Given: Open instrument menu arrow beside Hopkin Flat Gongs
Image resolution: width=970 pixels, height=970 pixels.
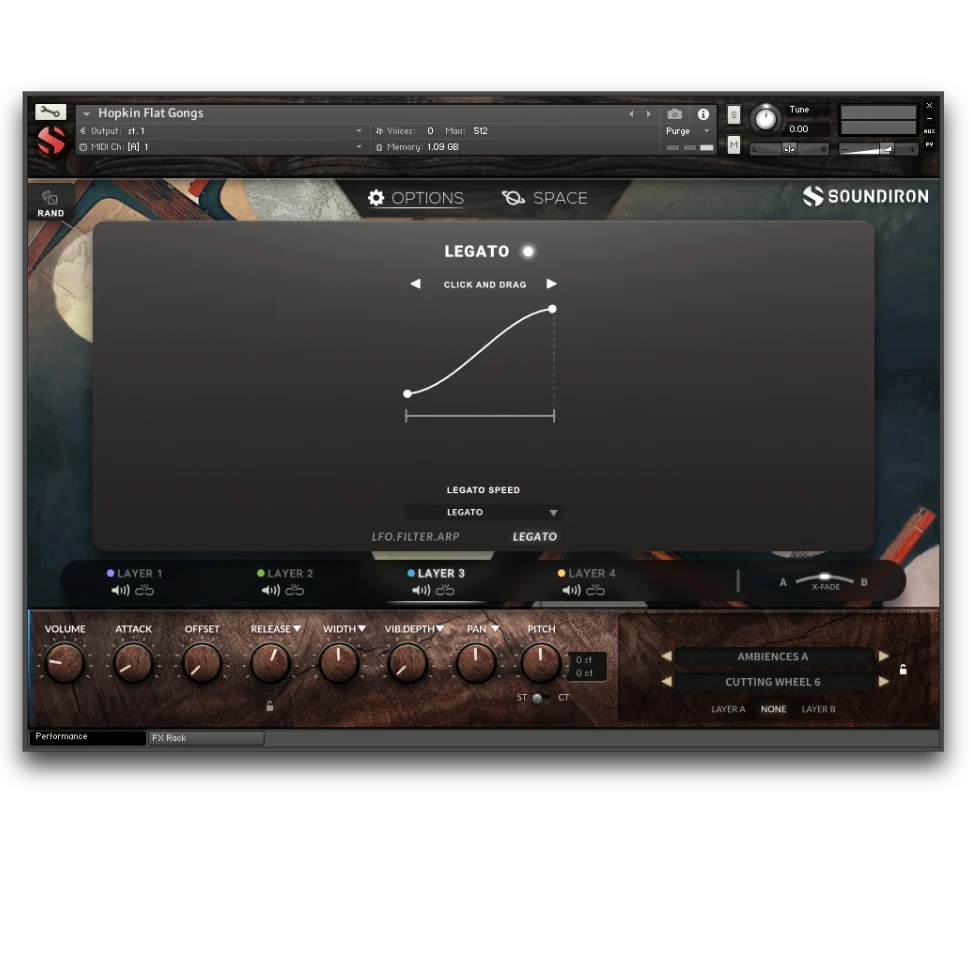Looking at the screenshot, I should 87,114.
